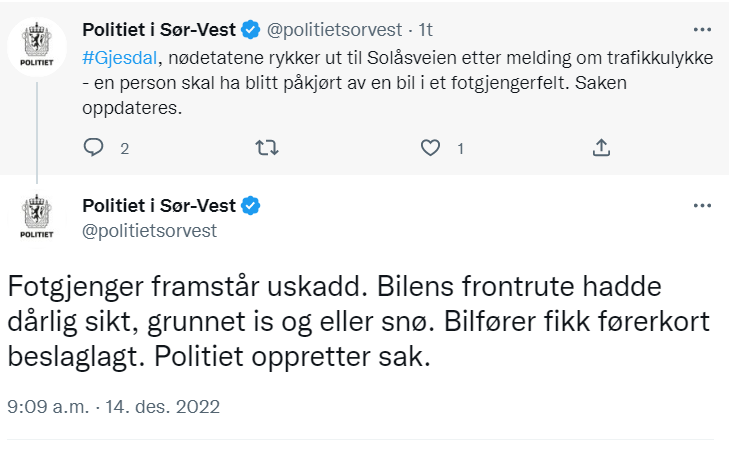Click the reply icon on the first tweet

94,148
